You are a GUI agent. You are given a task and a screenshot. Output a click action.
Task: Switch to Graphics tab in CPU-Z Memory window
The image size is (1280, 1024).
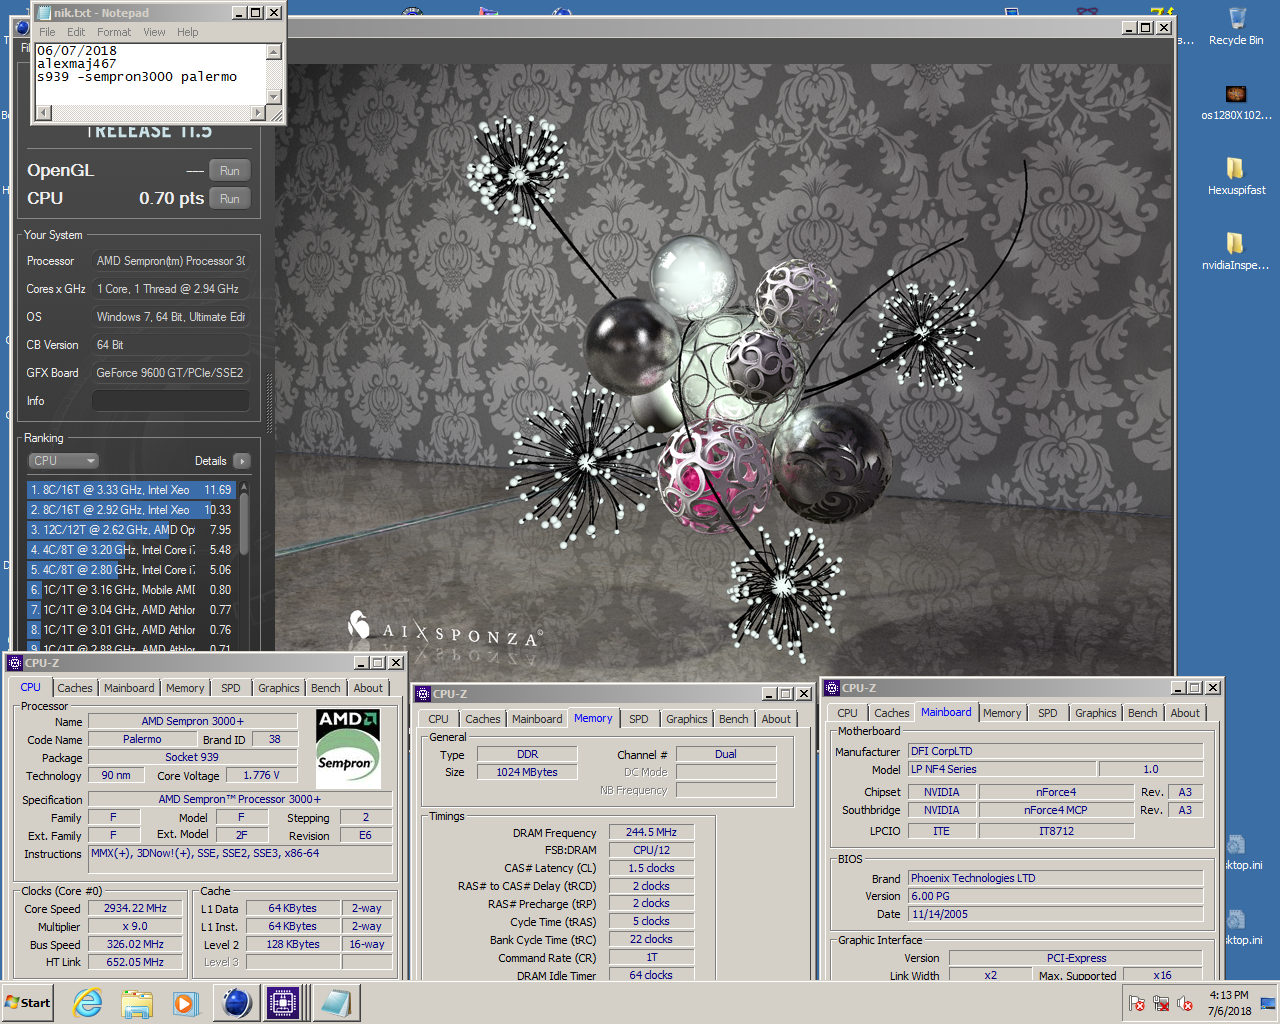[x=687, y=719]
